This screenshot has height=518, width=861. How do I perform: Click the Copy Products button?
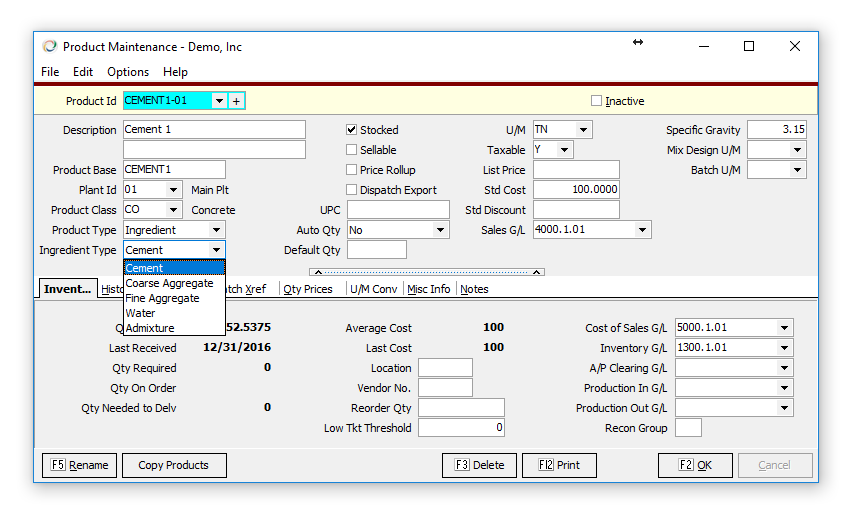coord(173,465)
